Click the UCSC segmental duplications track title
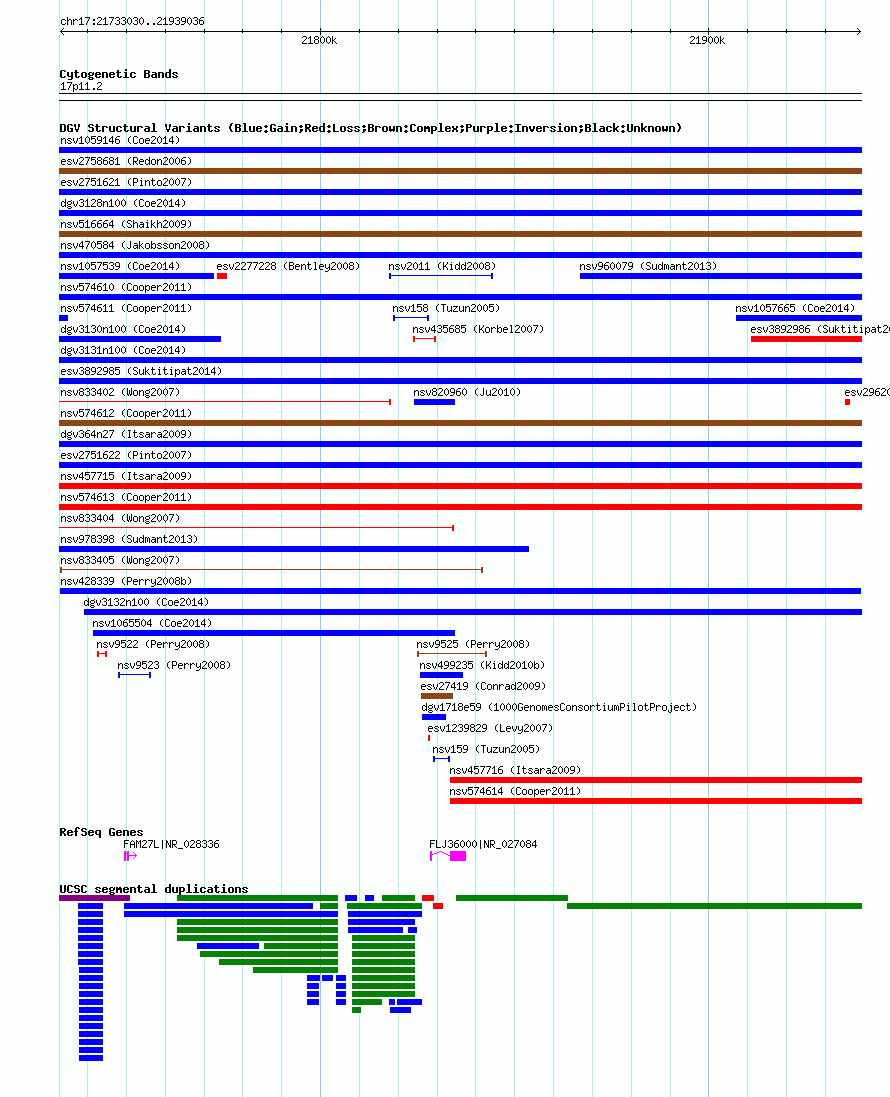The image size is (890, 1097). [x=154, y=889]
